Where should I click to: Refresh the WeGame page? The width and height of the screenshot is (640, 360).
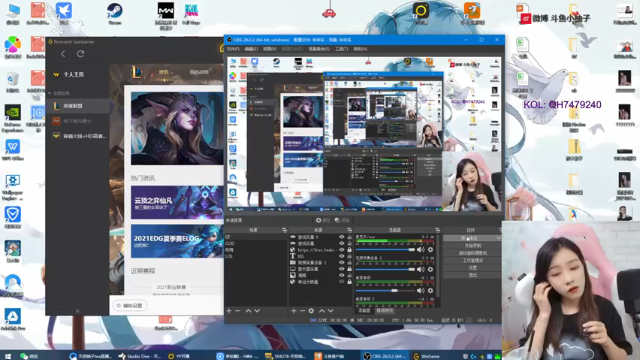point(80,53)
